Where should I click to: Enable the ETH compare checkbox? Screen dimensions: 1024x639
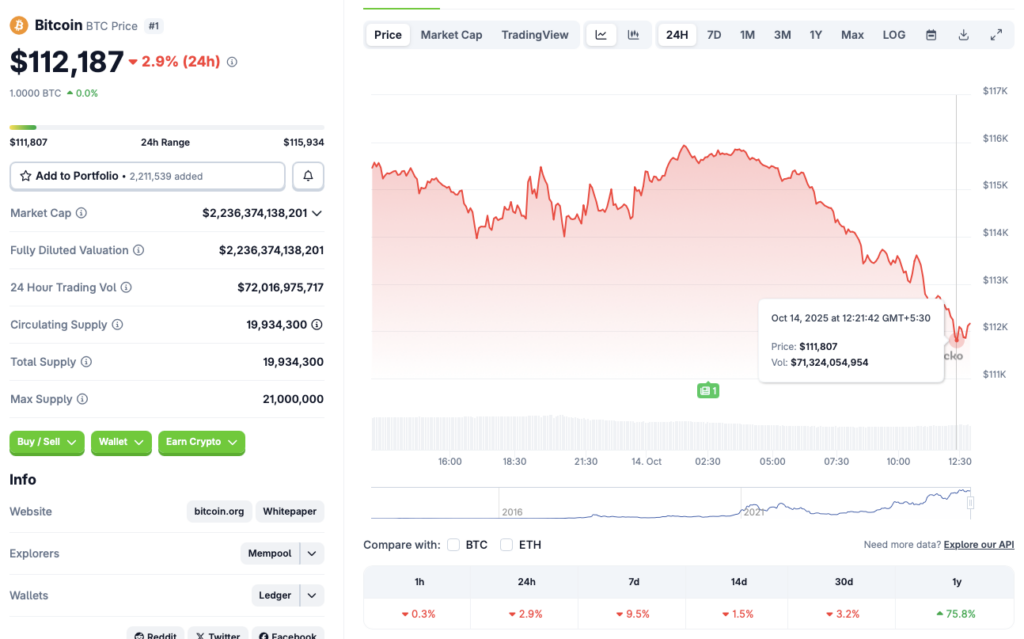coord(506,545)
